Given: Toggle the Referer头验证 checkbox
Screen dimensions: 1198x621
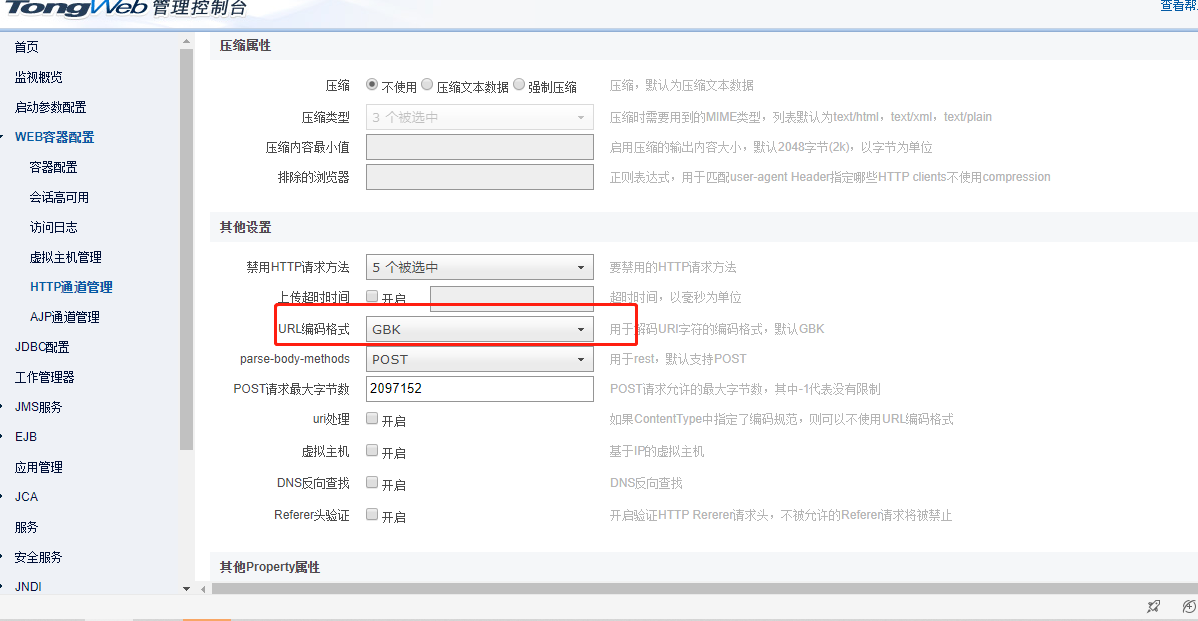Looking at the screenshot, I should [372, 515].
